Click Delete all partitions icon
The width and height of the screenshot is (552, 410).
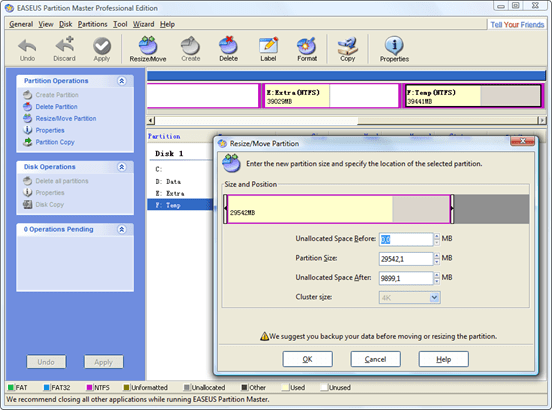pyautogui.click(x=27, y=181)
